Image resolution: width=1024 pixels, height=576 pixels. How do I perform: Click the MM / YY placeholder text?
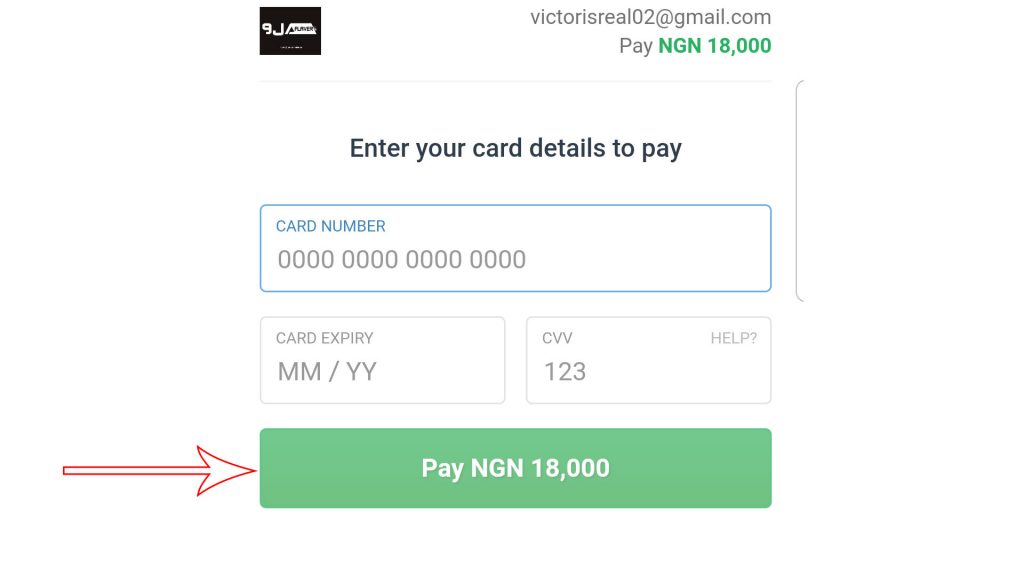[x=327, y=372]
